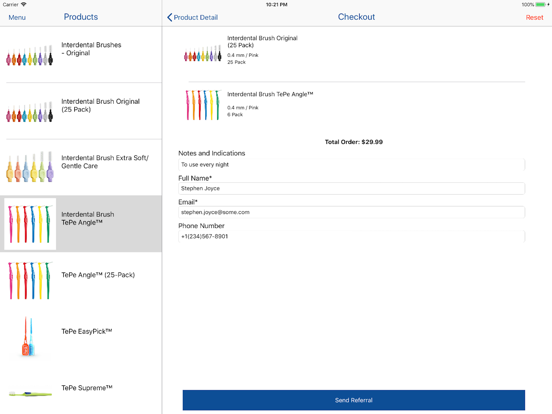
Task: Edit the Full Name field
Action: pos(351,188)
